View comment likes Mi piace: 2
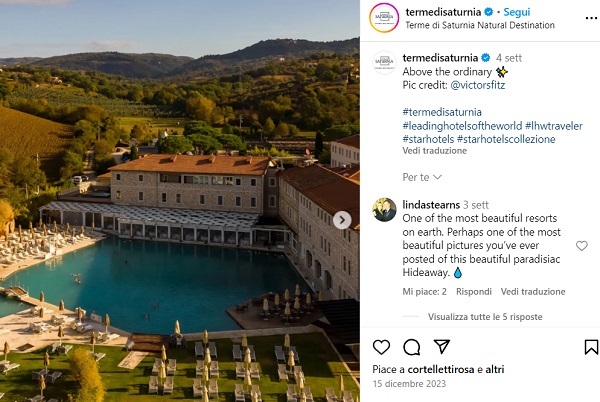This screenshot has width=600, height=402. pyautogui.click(x=425, y=291)
